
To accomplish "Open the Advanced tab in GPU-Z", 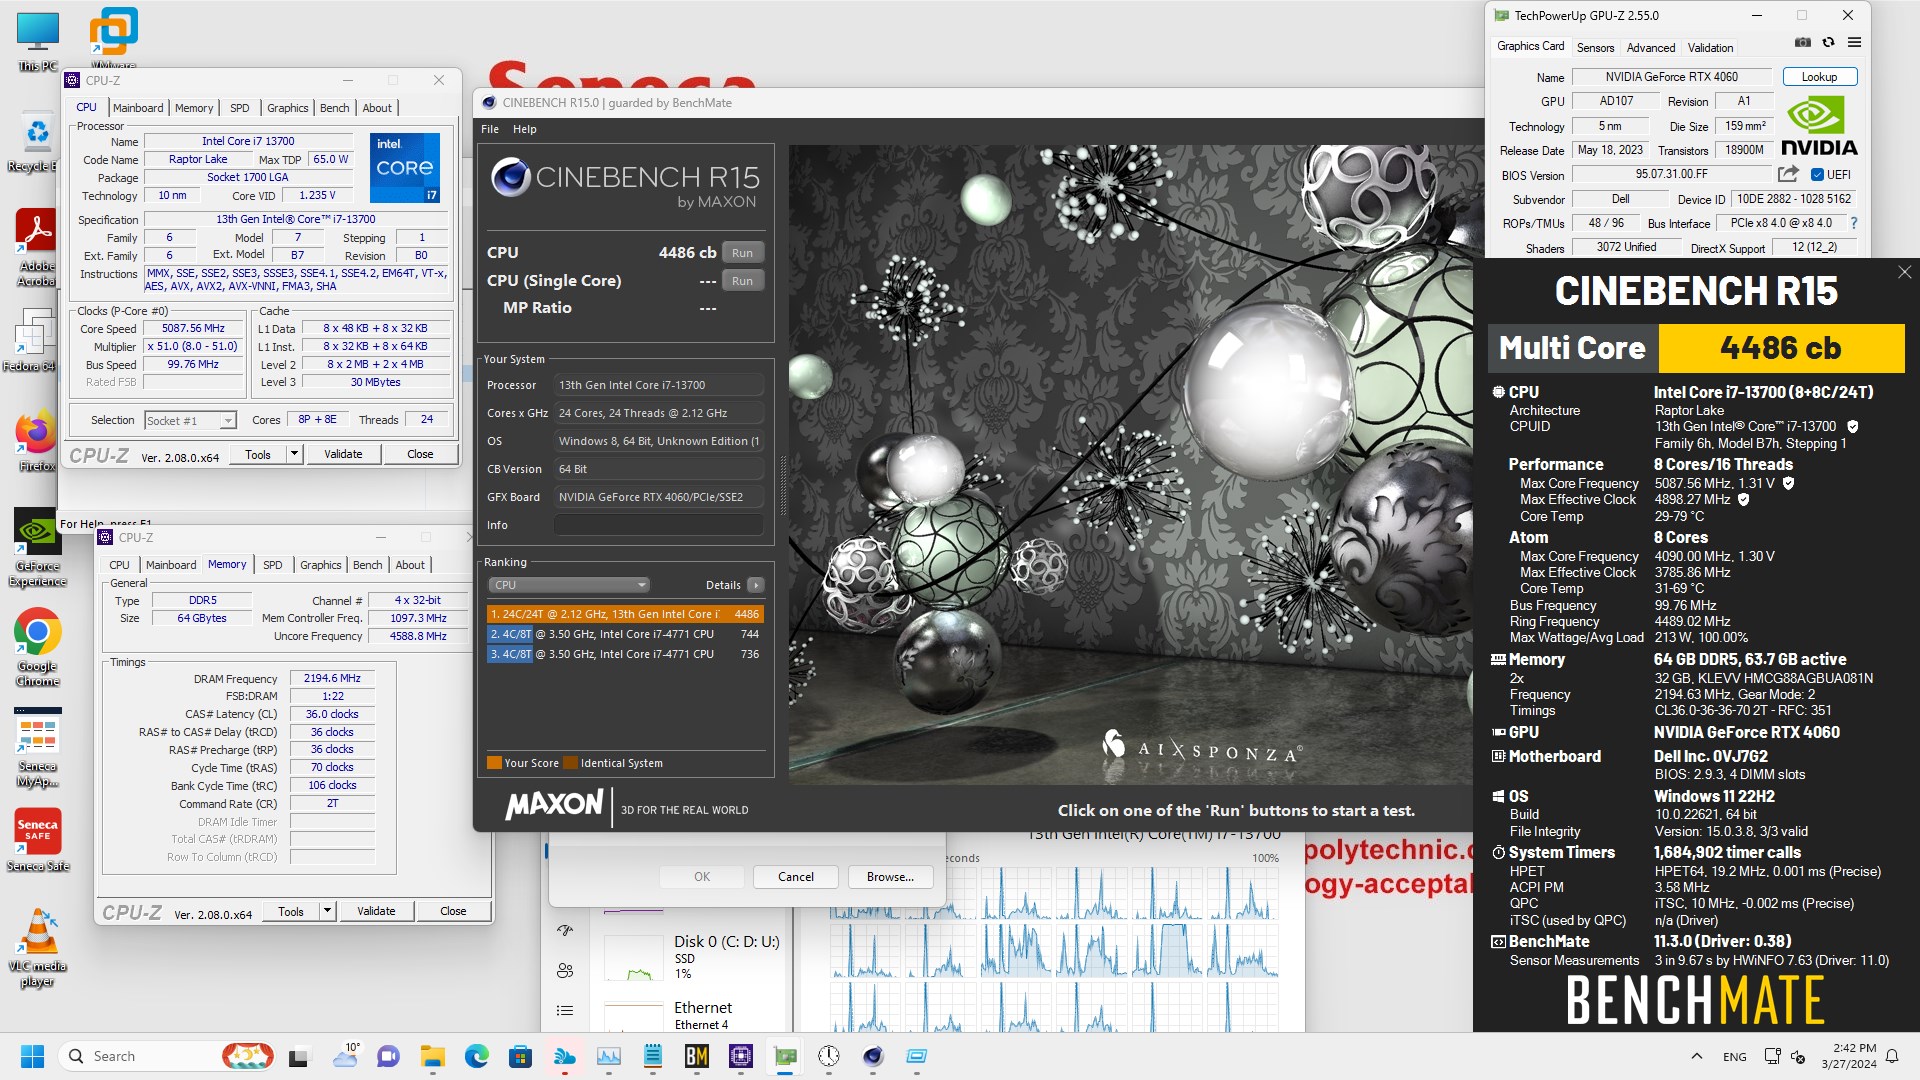I will coord(1651,47).
